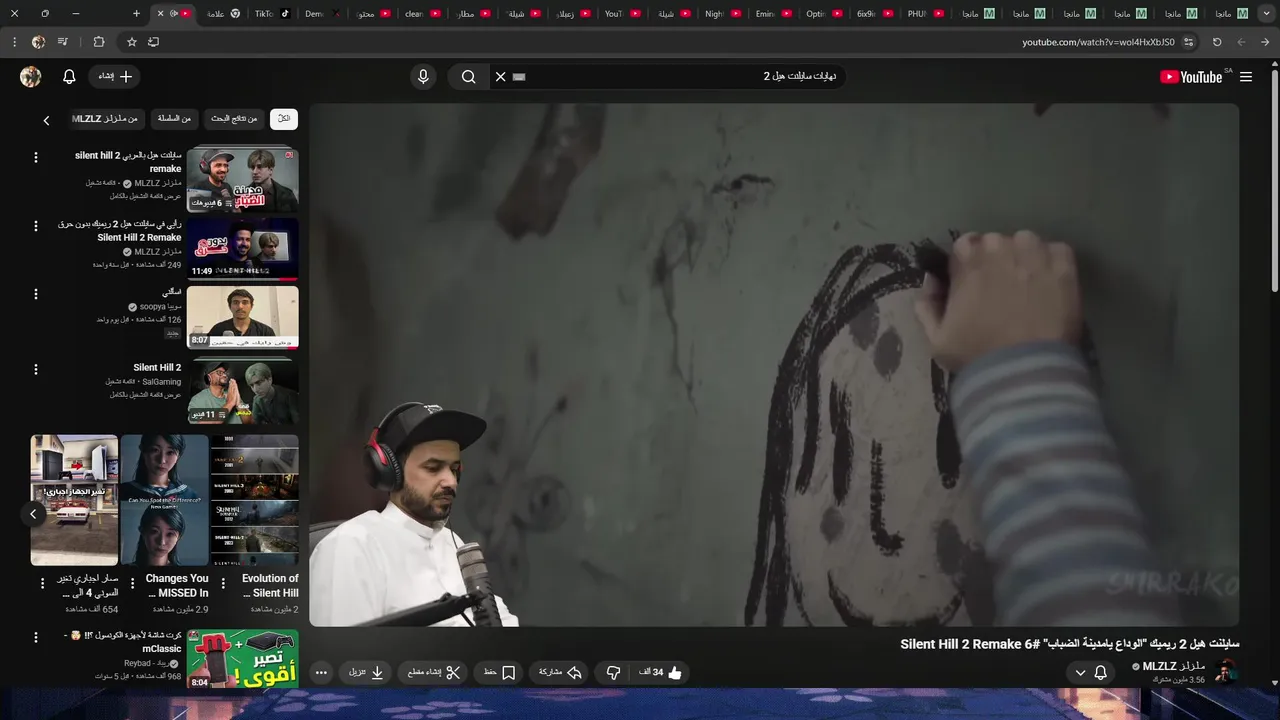Image resolution: width=1280 pixels, height=720 pixels.
Task: Open menu for 'silent hill 2 remake' playlist
Action: point(36,158)
